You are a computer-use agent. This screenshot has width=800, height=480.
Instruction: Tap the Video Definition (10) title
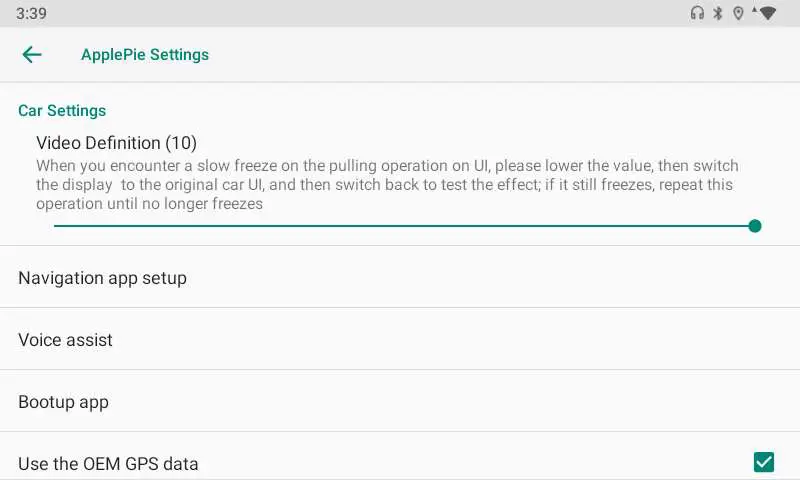point(116,143)
